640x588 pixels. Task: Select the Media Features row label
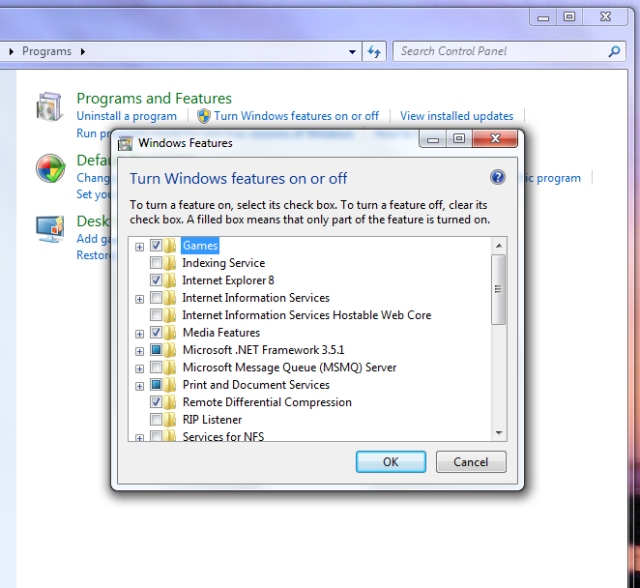[x=221, y=333]
